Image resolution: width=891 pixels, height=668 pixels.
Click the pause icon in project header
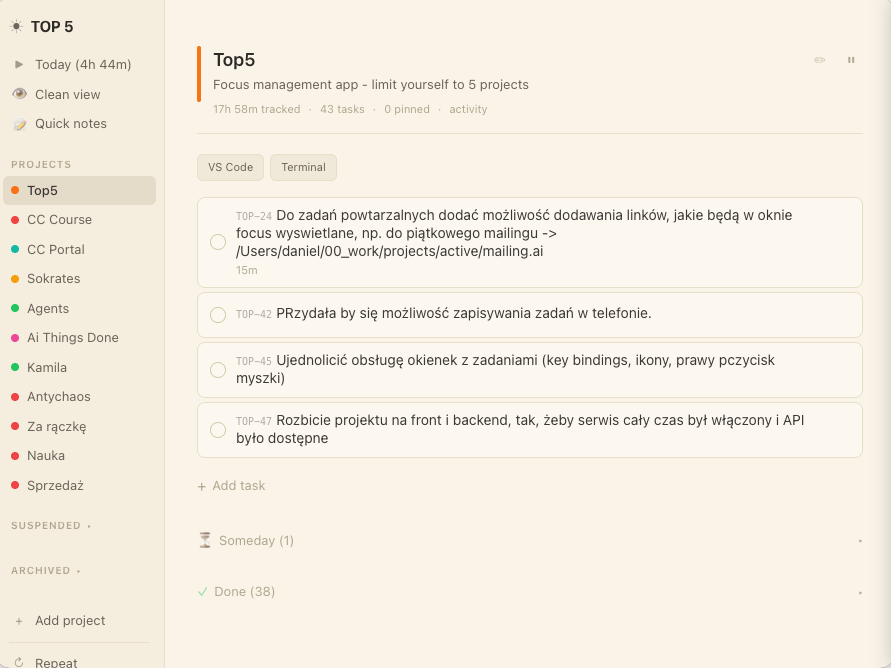point(851,60)
